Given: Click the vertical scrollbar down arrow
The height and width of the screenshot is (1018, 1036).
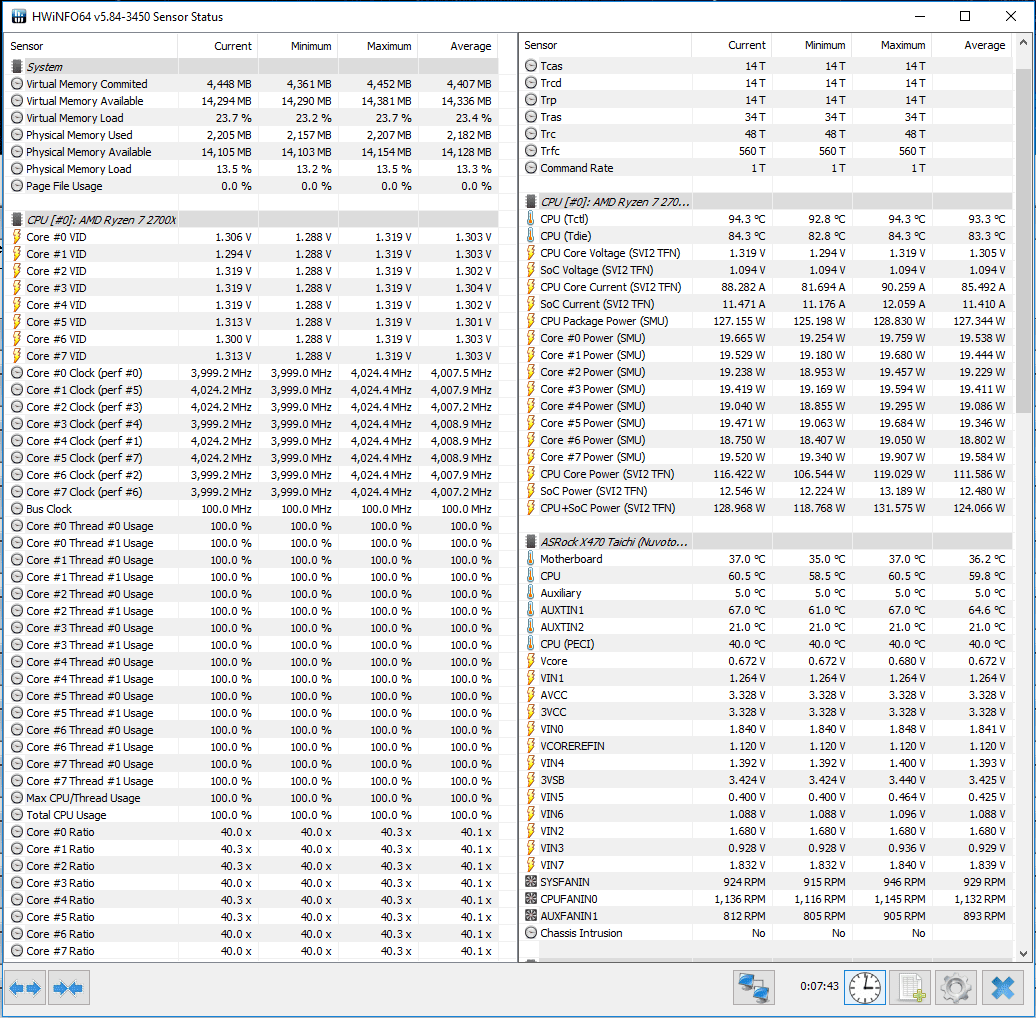Looking at the screenshot, I should click(1023, 953).
